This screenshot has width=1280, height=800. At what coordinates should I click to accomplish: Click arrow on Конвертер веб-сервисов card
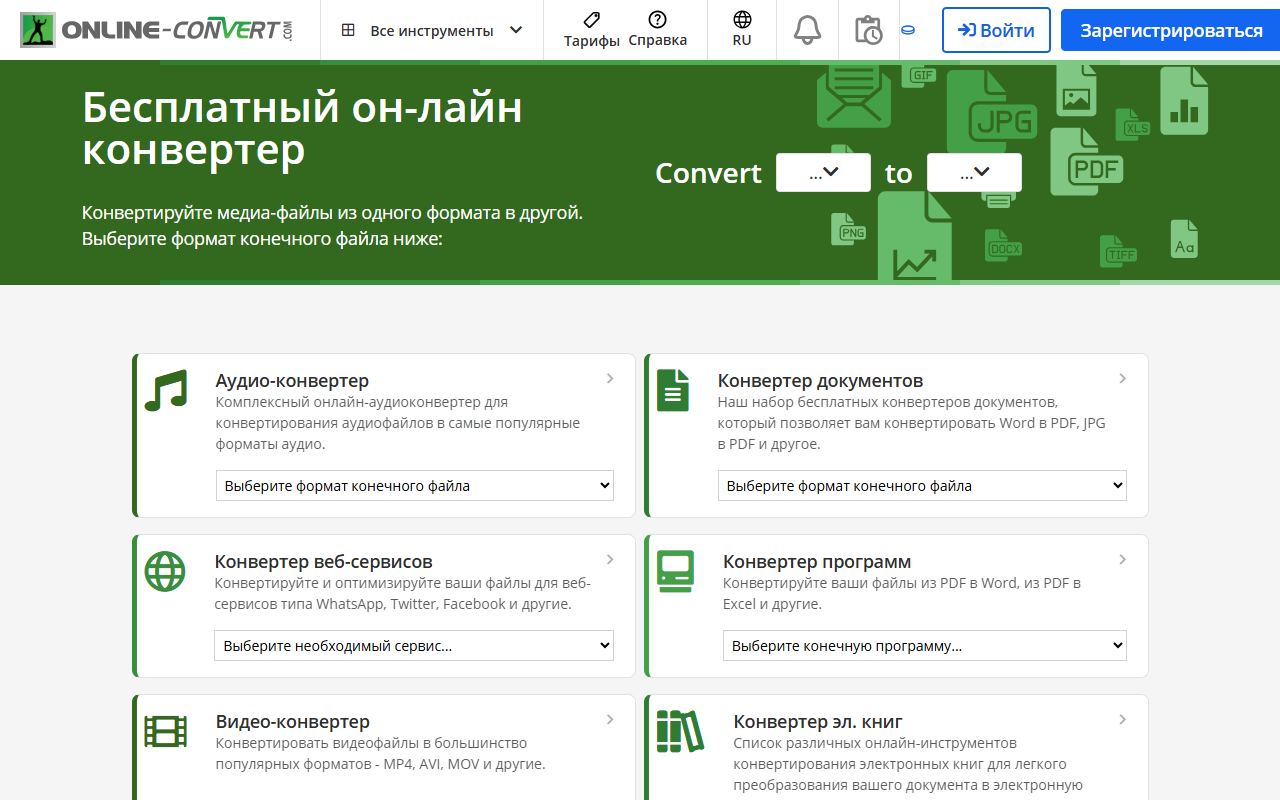[x=610, y=559]
